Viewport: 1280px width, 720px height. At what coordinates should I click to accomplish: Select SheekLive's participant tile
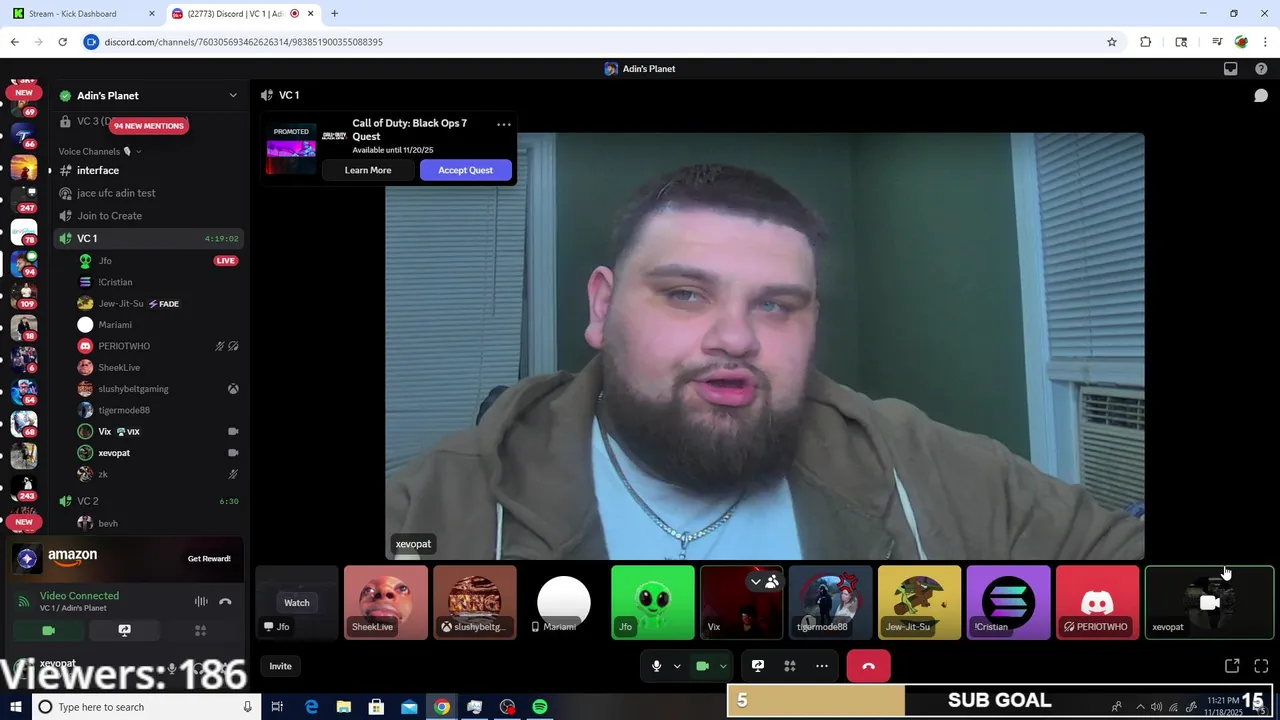coord(386,602)
